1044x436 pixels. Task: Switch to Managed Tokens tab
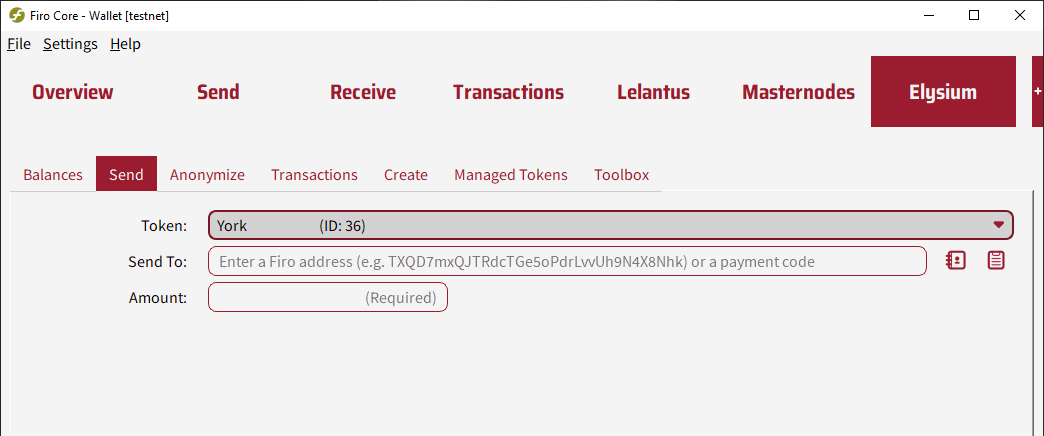tap(511, 174)
